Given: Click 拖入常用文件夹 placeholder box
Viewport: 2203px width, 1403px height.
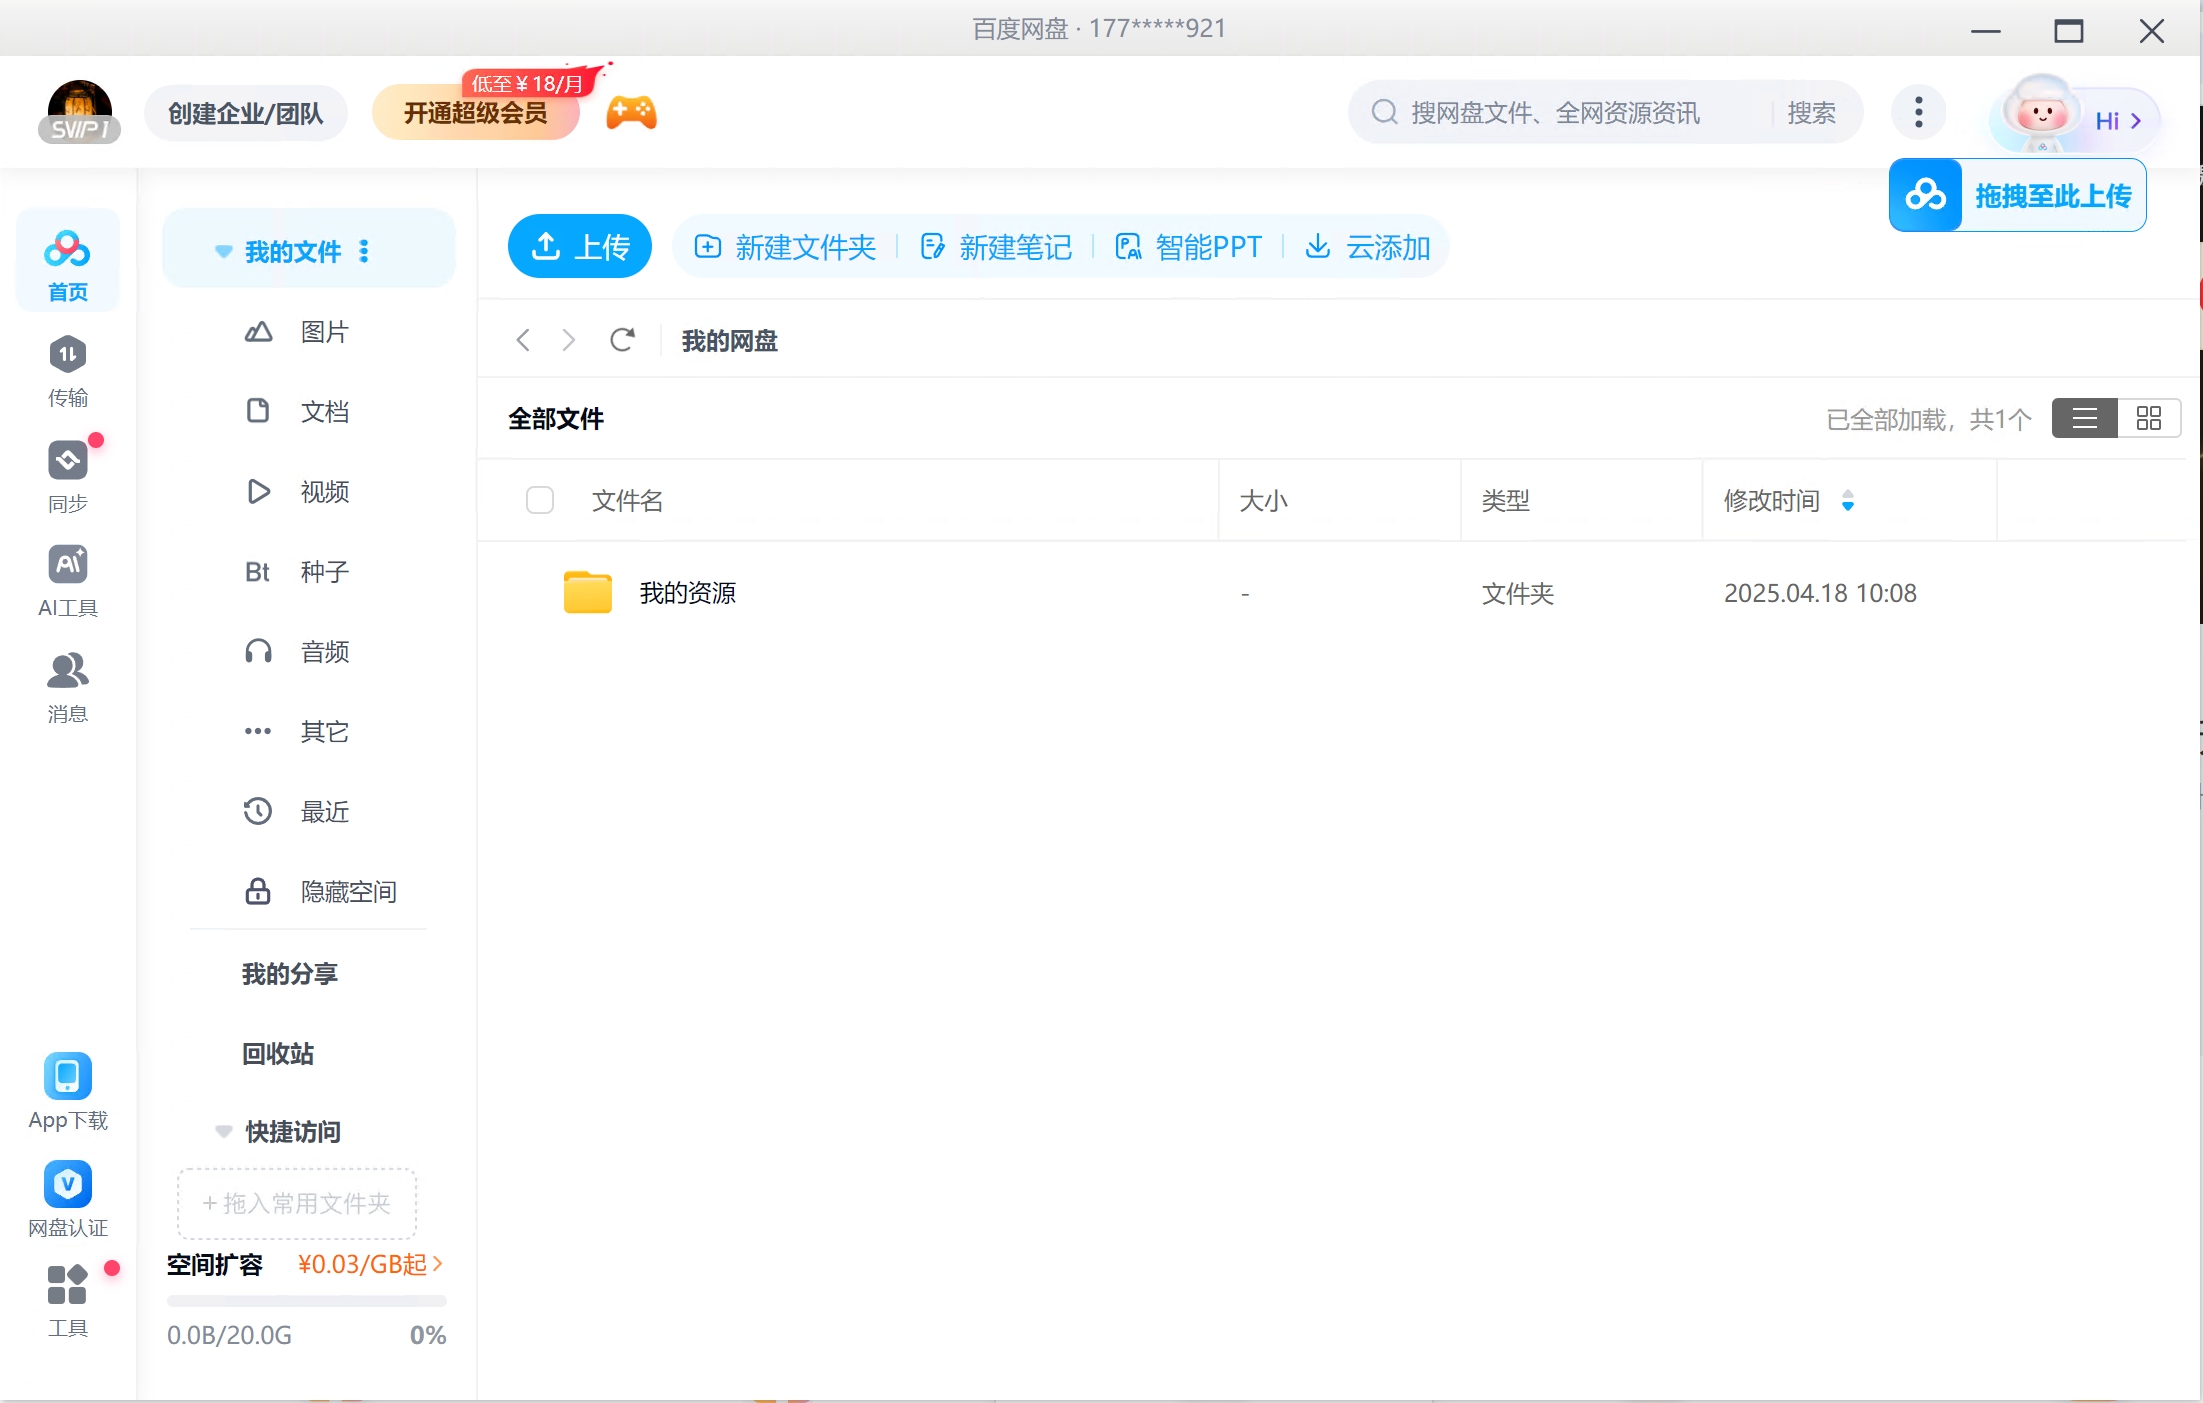Looking at the screenshot, I should click(297, 1204).
